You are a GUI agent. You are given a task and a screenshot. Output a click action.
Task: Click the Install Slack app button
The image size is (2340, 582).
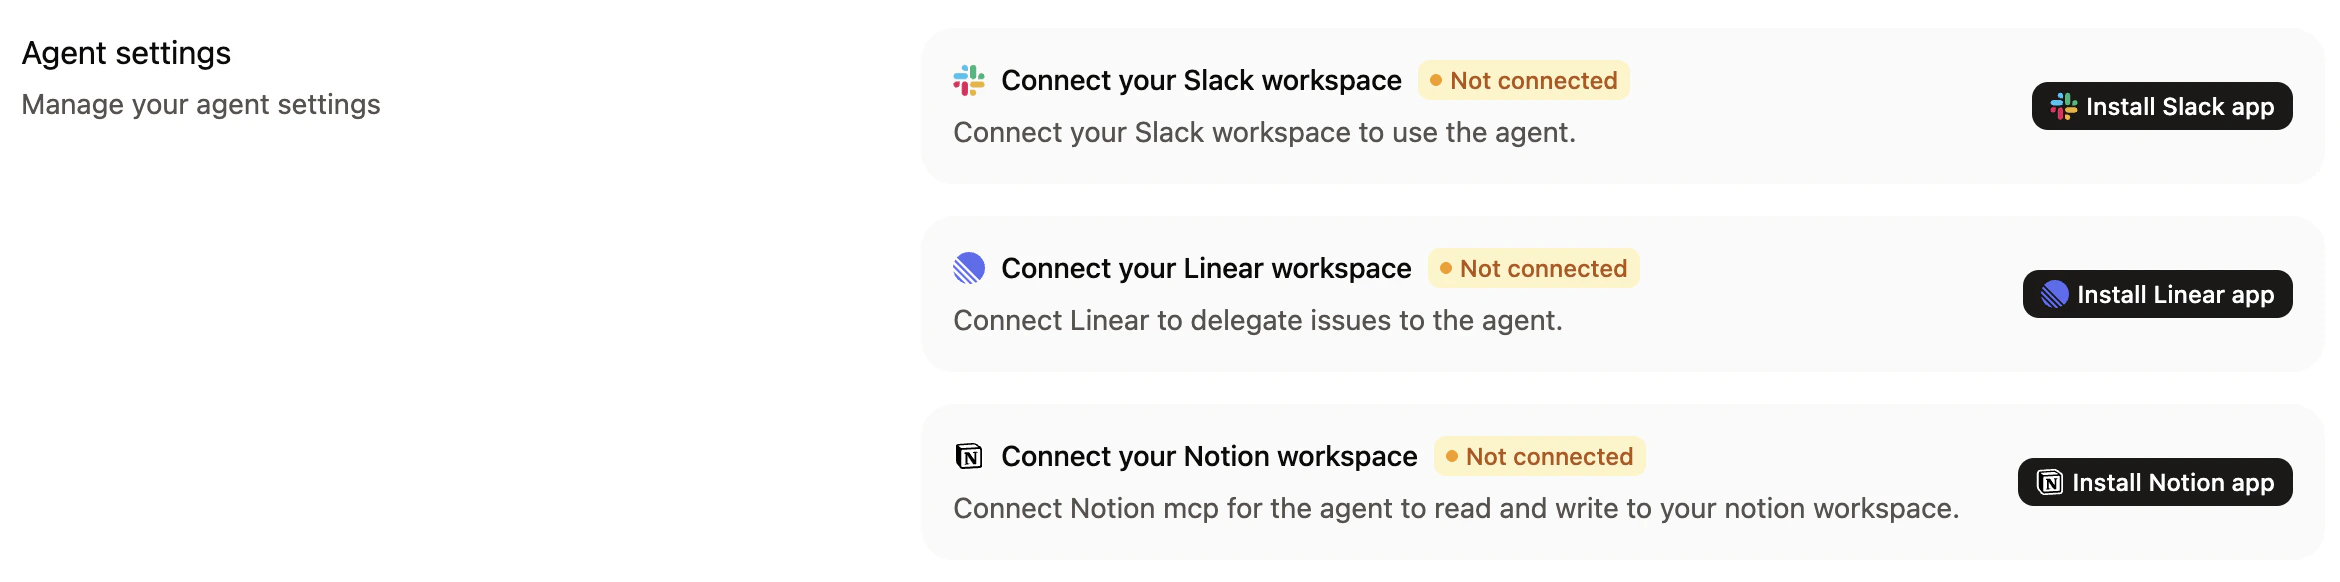click(x=2162, y=105)
